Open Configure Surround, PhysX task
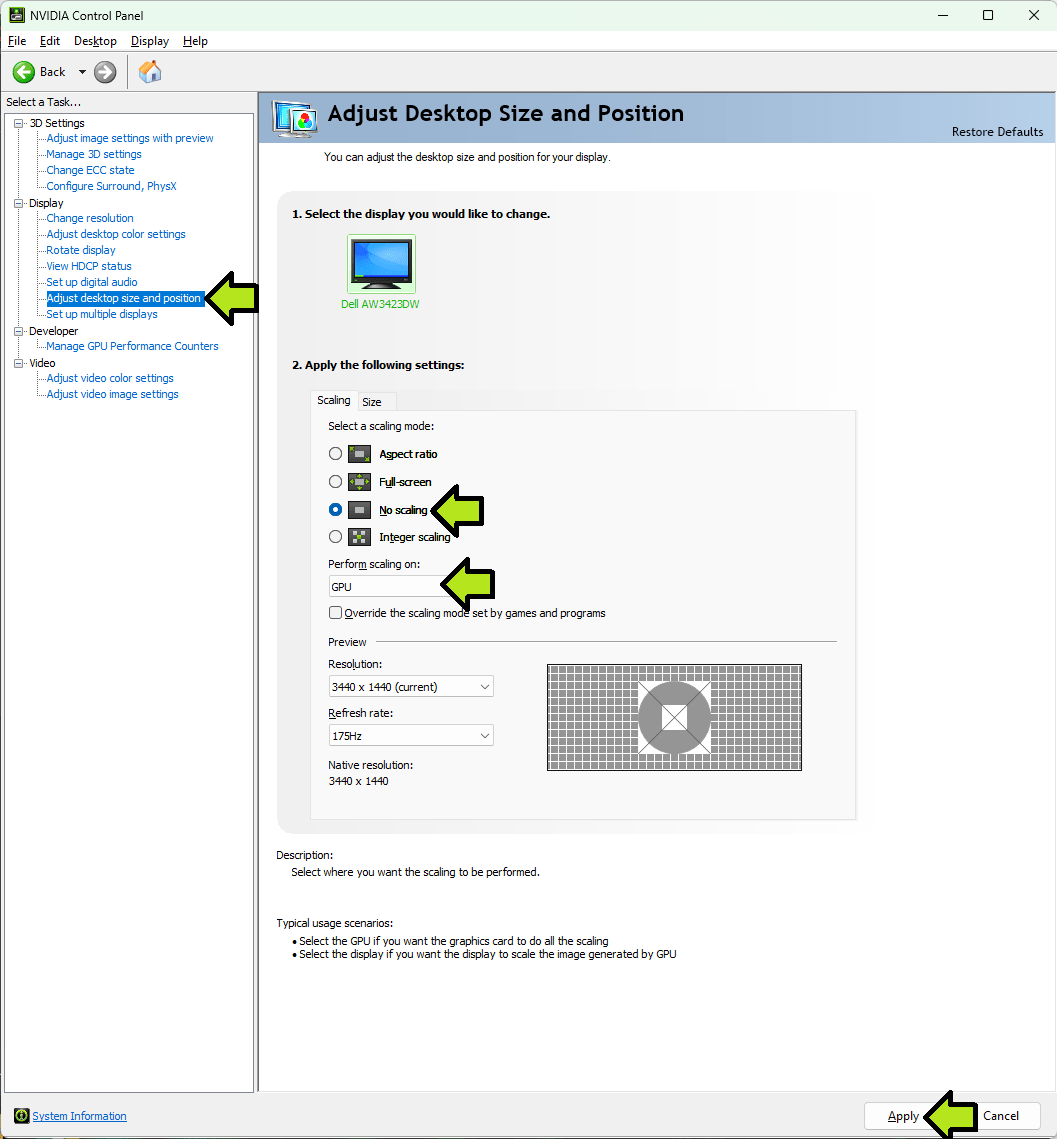This screenshot has width=1057, height=1139. [x=111, y=186]
